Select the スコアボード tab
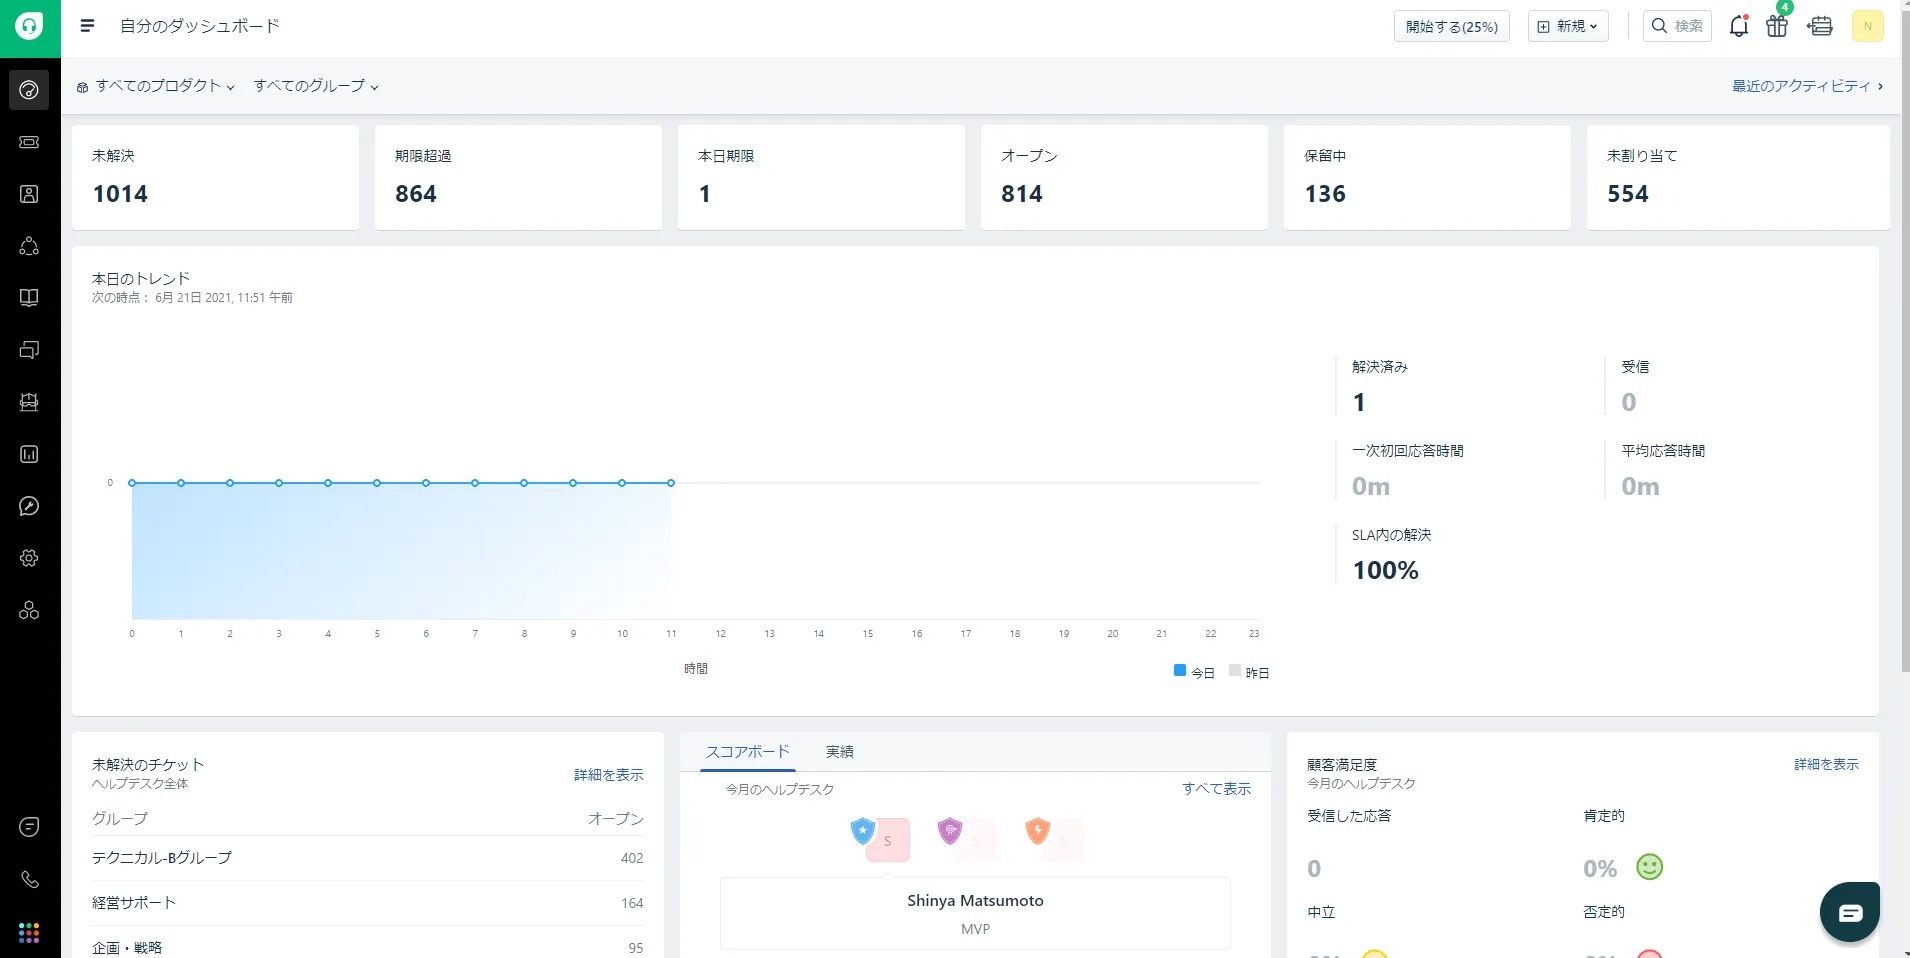The height and width of the screenshot is (958, 1910). click(747, 752)
